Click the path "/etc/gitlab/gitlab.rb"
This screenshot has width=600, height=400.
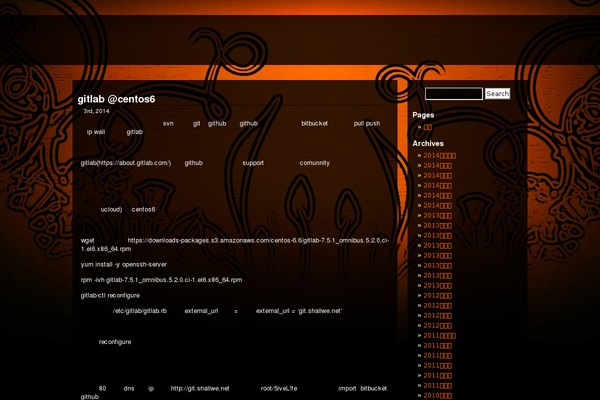pyautogui.click(x=140, y=311)
